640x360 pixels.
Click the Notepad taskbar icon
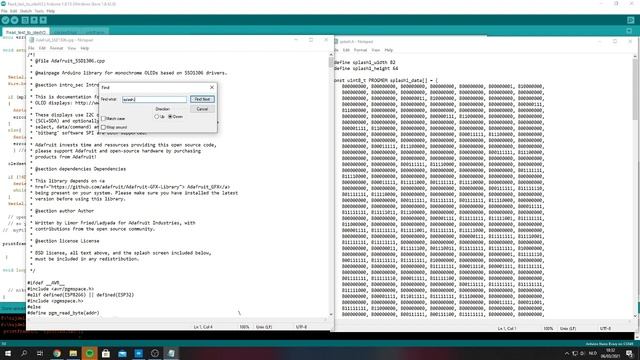coord(171,353)
